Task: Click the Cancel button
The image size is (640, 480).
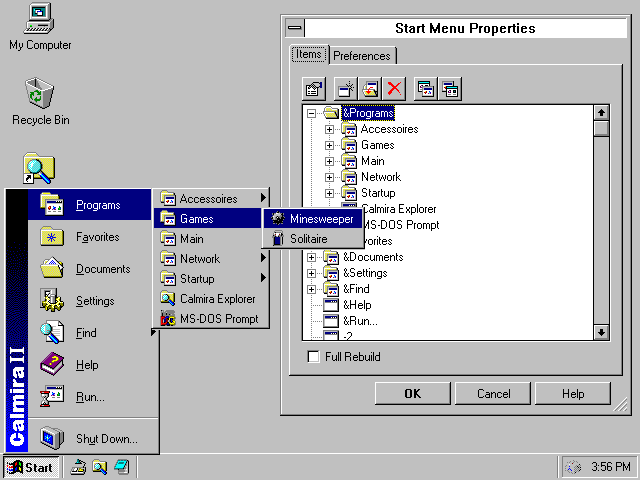Action: tap(493, 393)
